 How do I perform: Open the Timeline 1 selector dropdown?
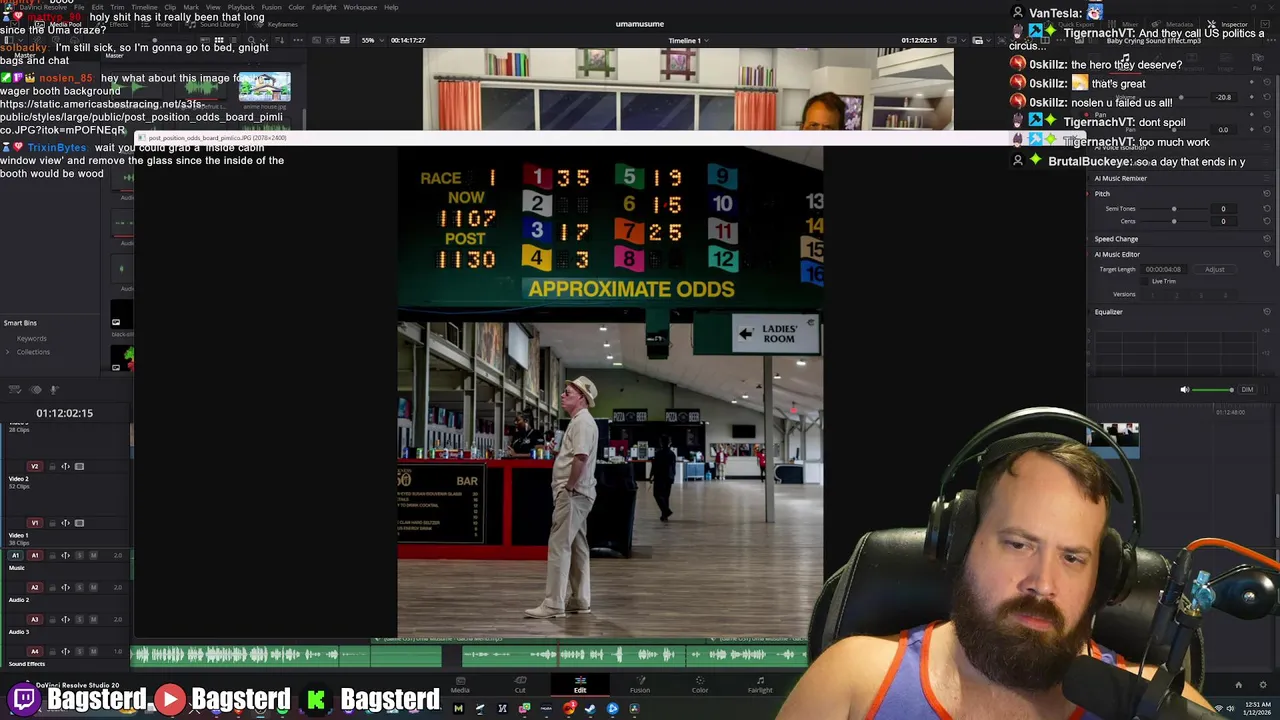click(x=689, y=40)
